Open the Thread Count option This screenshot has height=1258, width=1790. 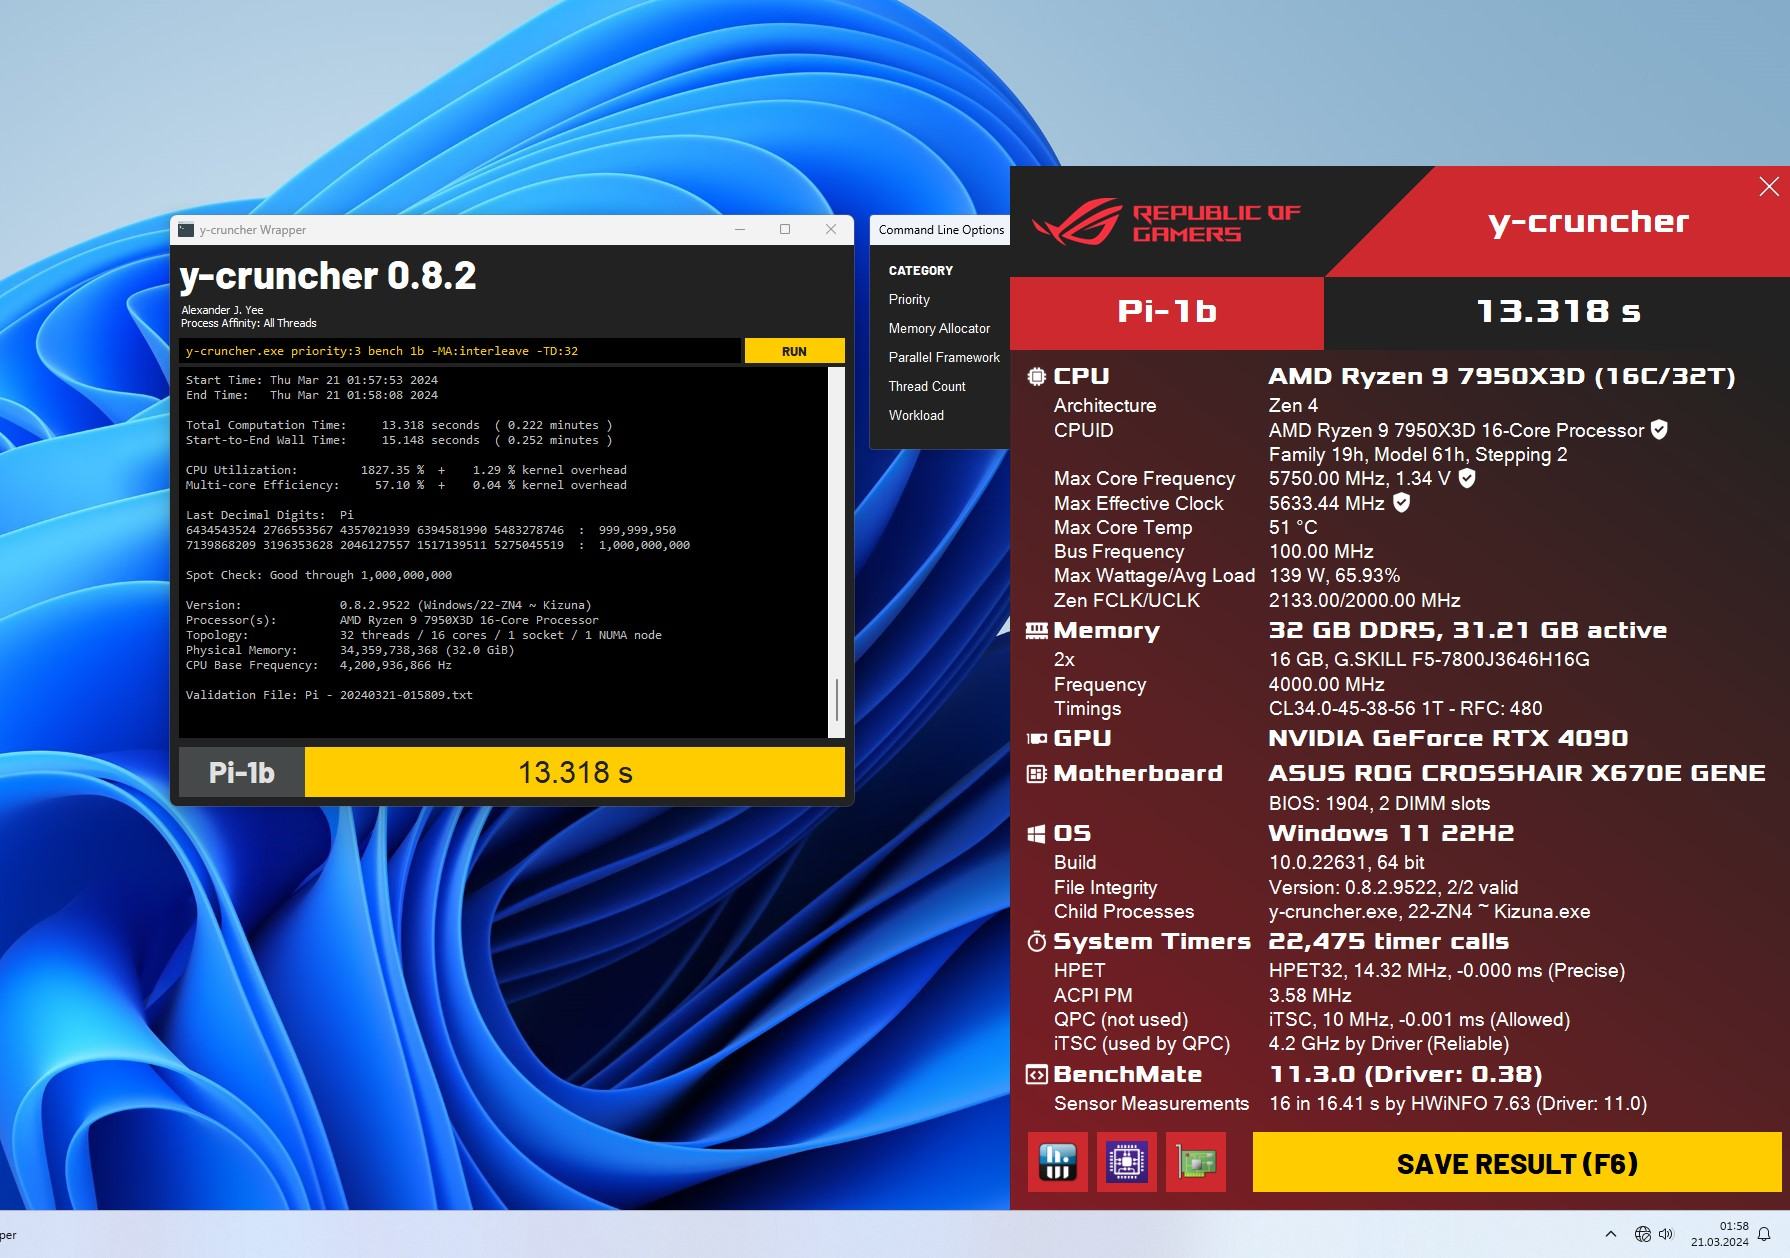927,387
